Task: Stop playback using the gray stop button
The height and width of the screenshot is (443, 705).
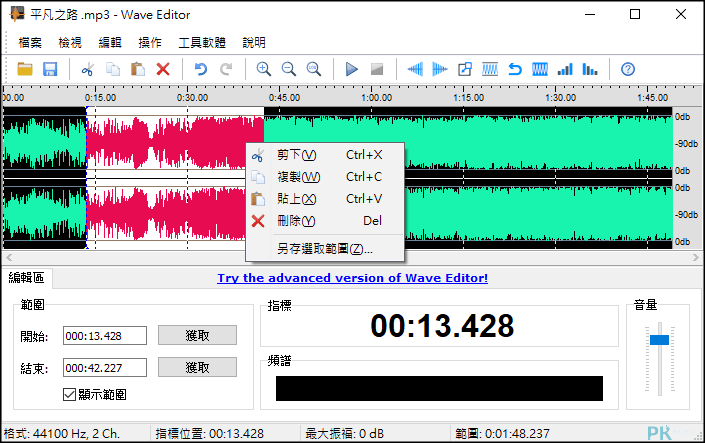Action: [377, 69]
